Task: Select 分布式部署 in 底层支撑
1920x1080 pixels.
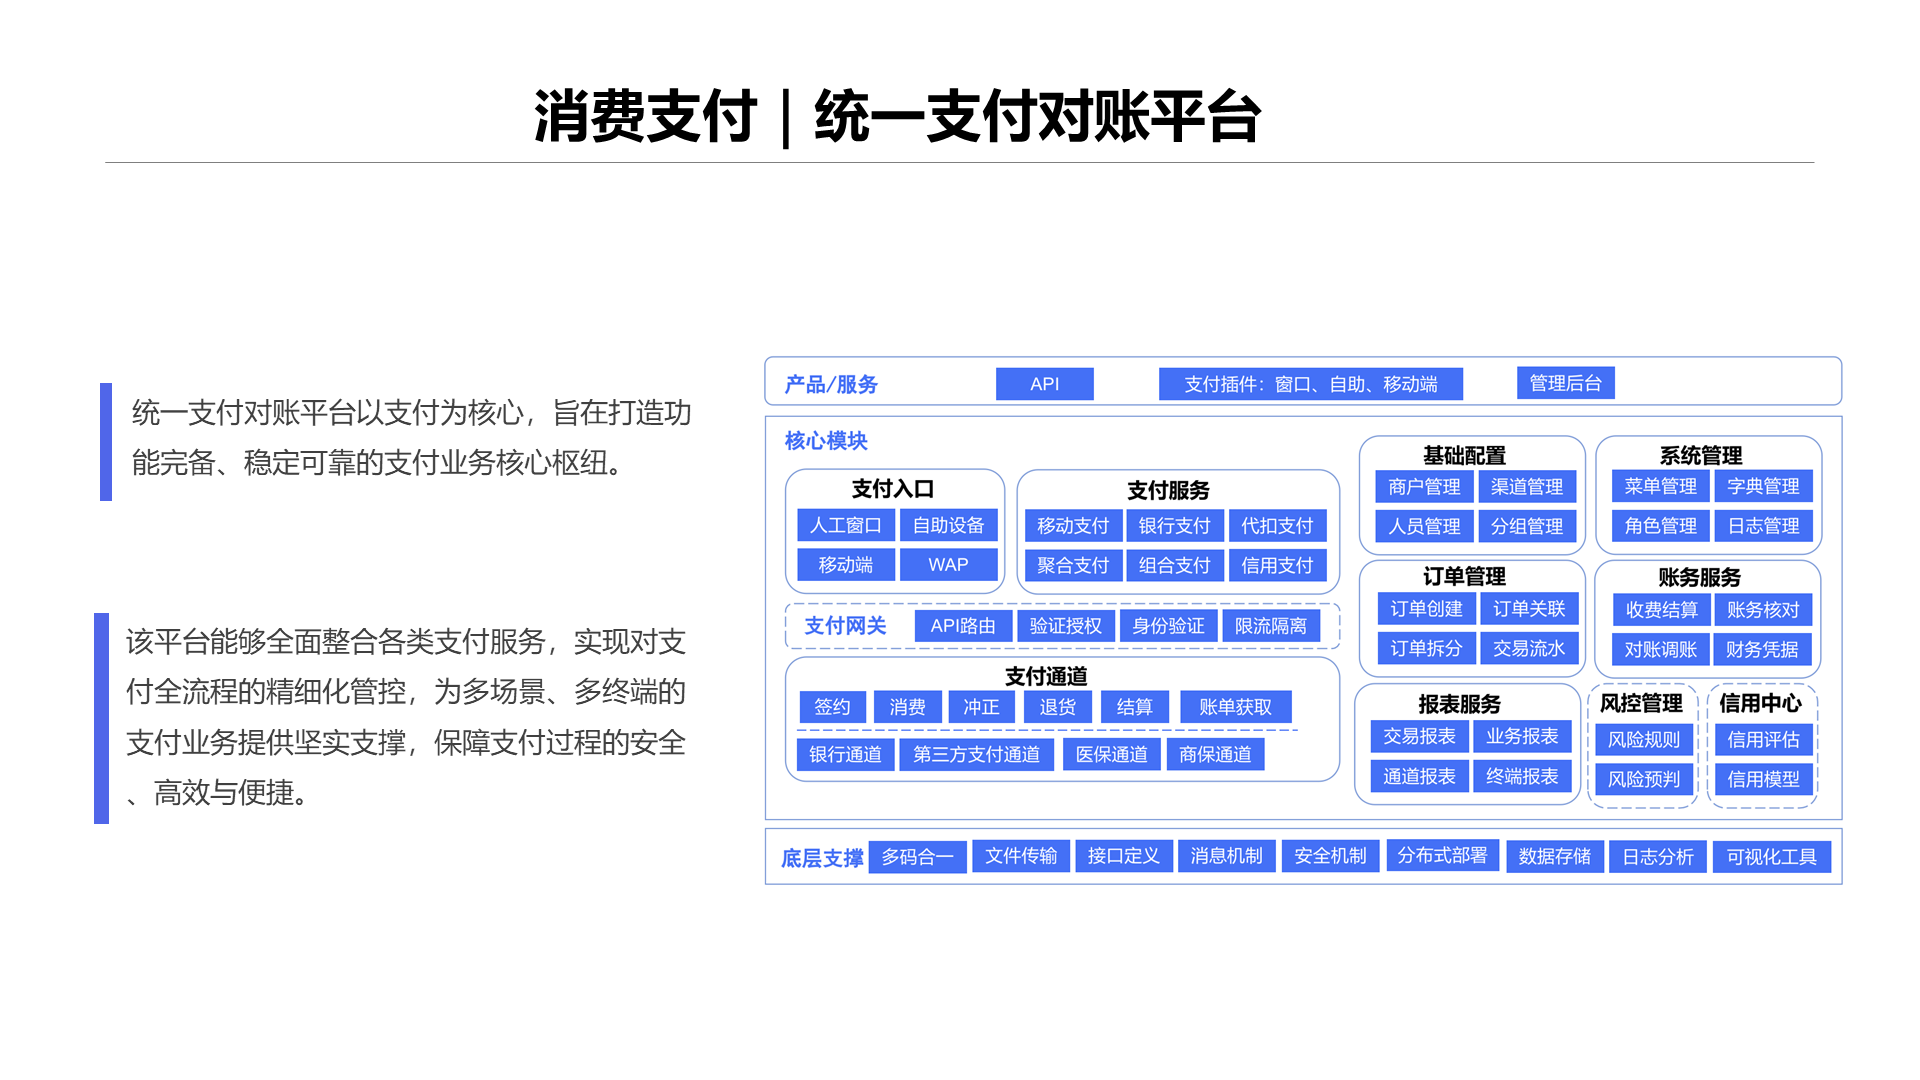Action: point(1442,856)
